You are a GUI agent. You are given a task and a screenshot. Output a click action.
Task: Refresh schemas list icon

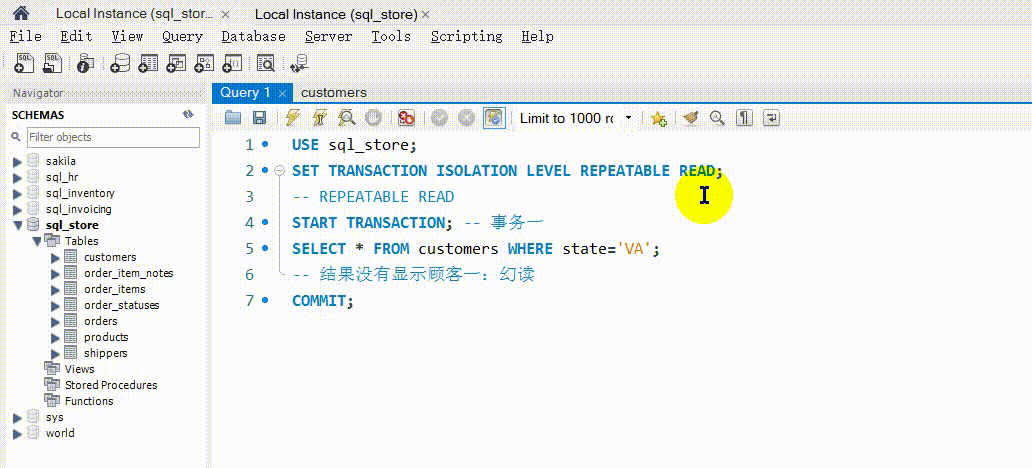(x=188, y=115)
